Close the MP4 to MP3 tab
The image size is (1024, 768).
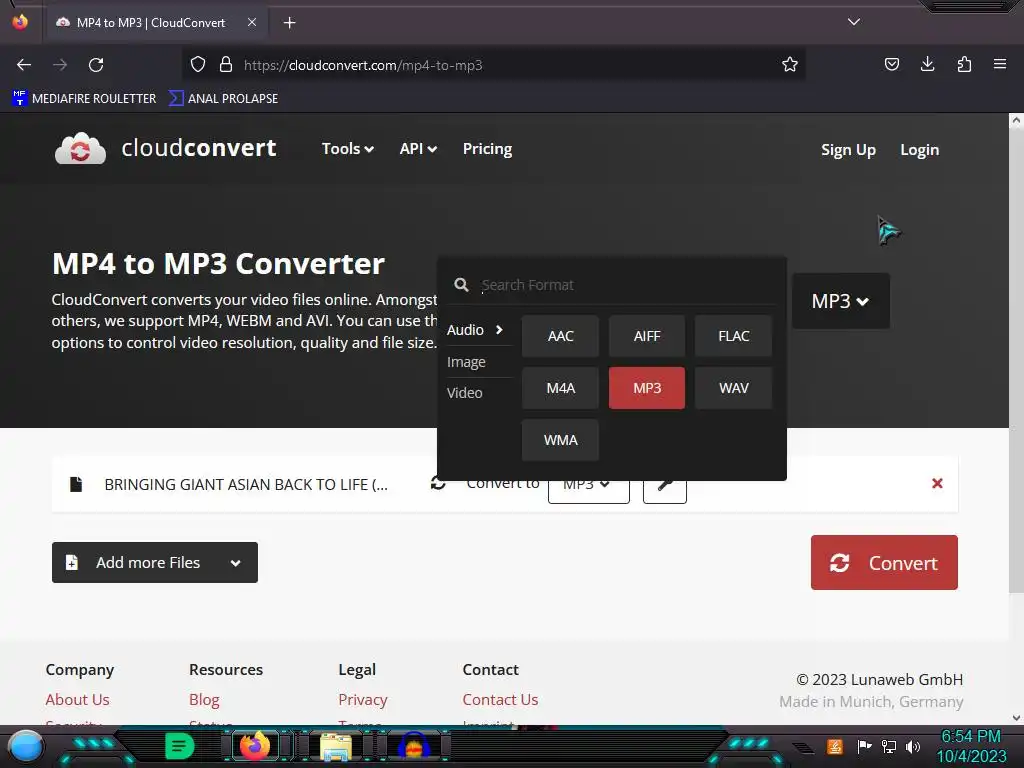(x=252, y=22)
